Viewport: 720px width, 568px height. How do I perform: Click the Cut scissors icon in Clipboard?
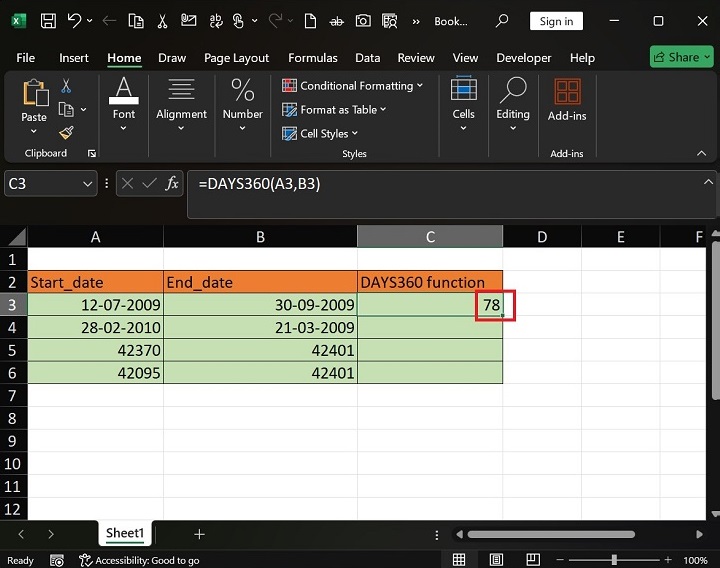click(66, 86)
